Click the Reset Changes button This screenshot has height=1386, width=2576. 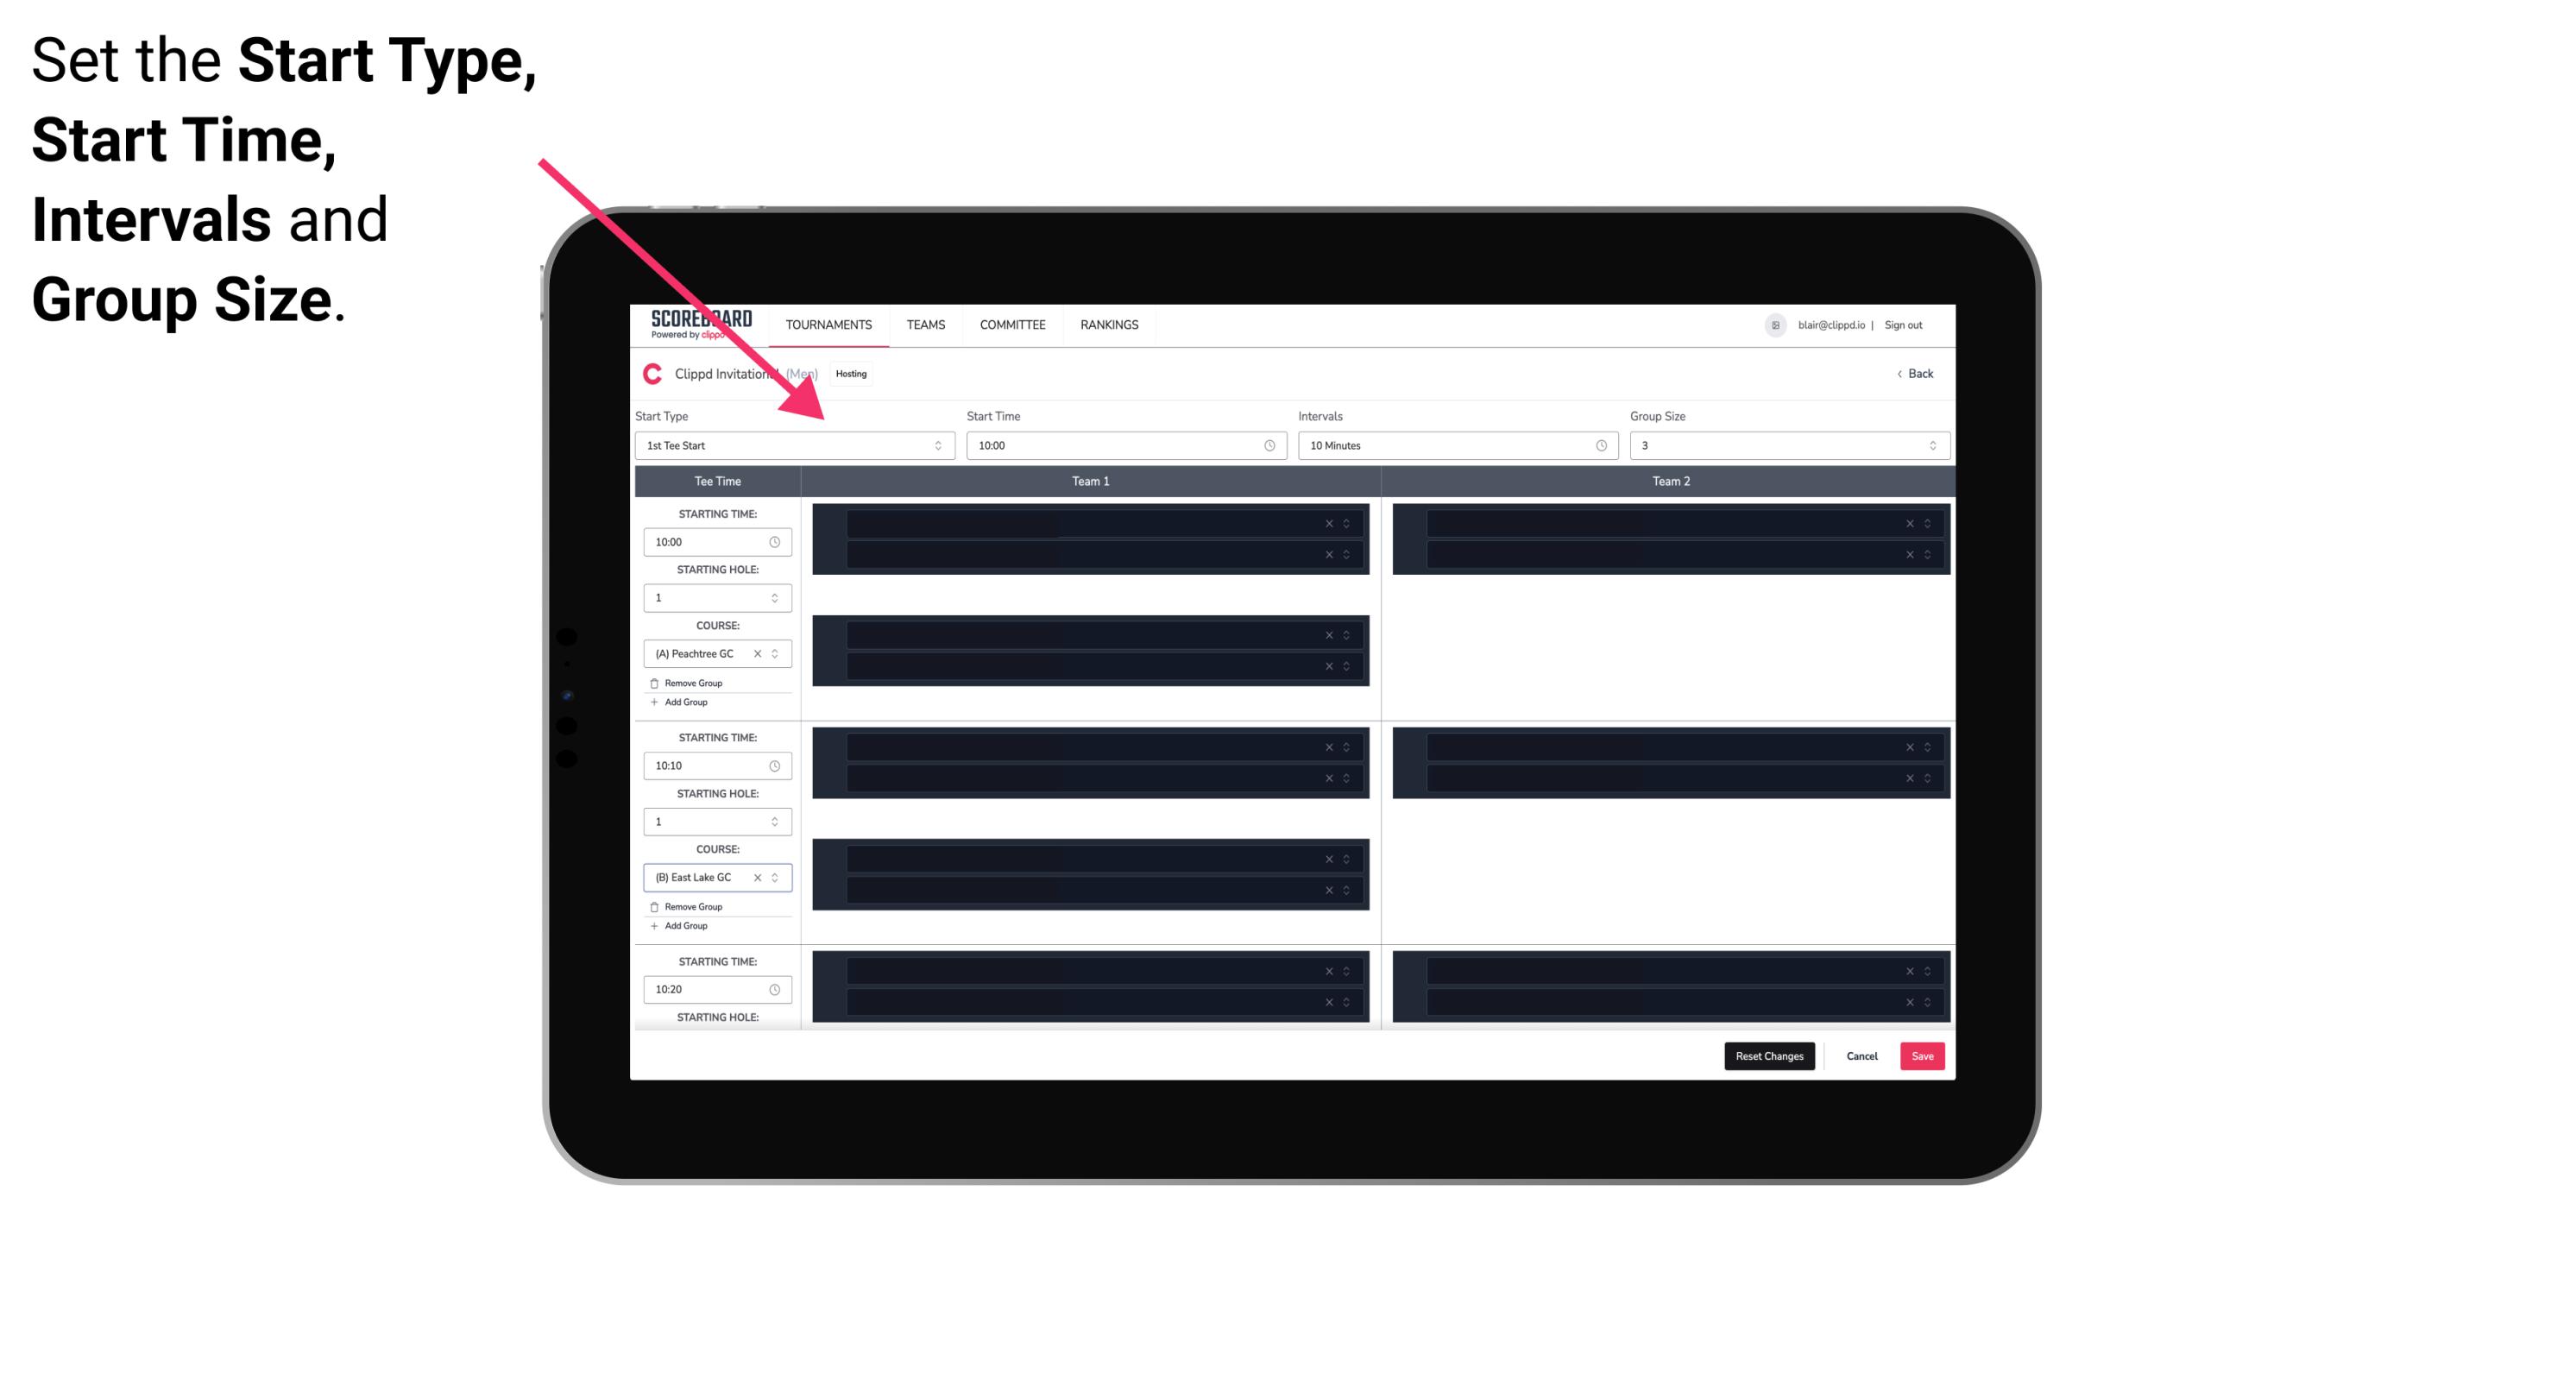pos(1771,1055)
